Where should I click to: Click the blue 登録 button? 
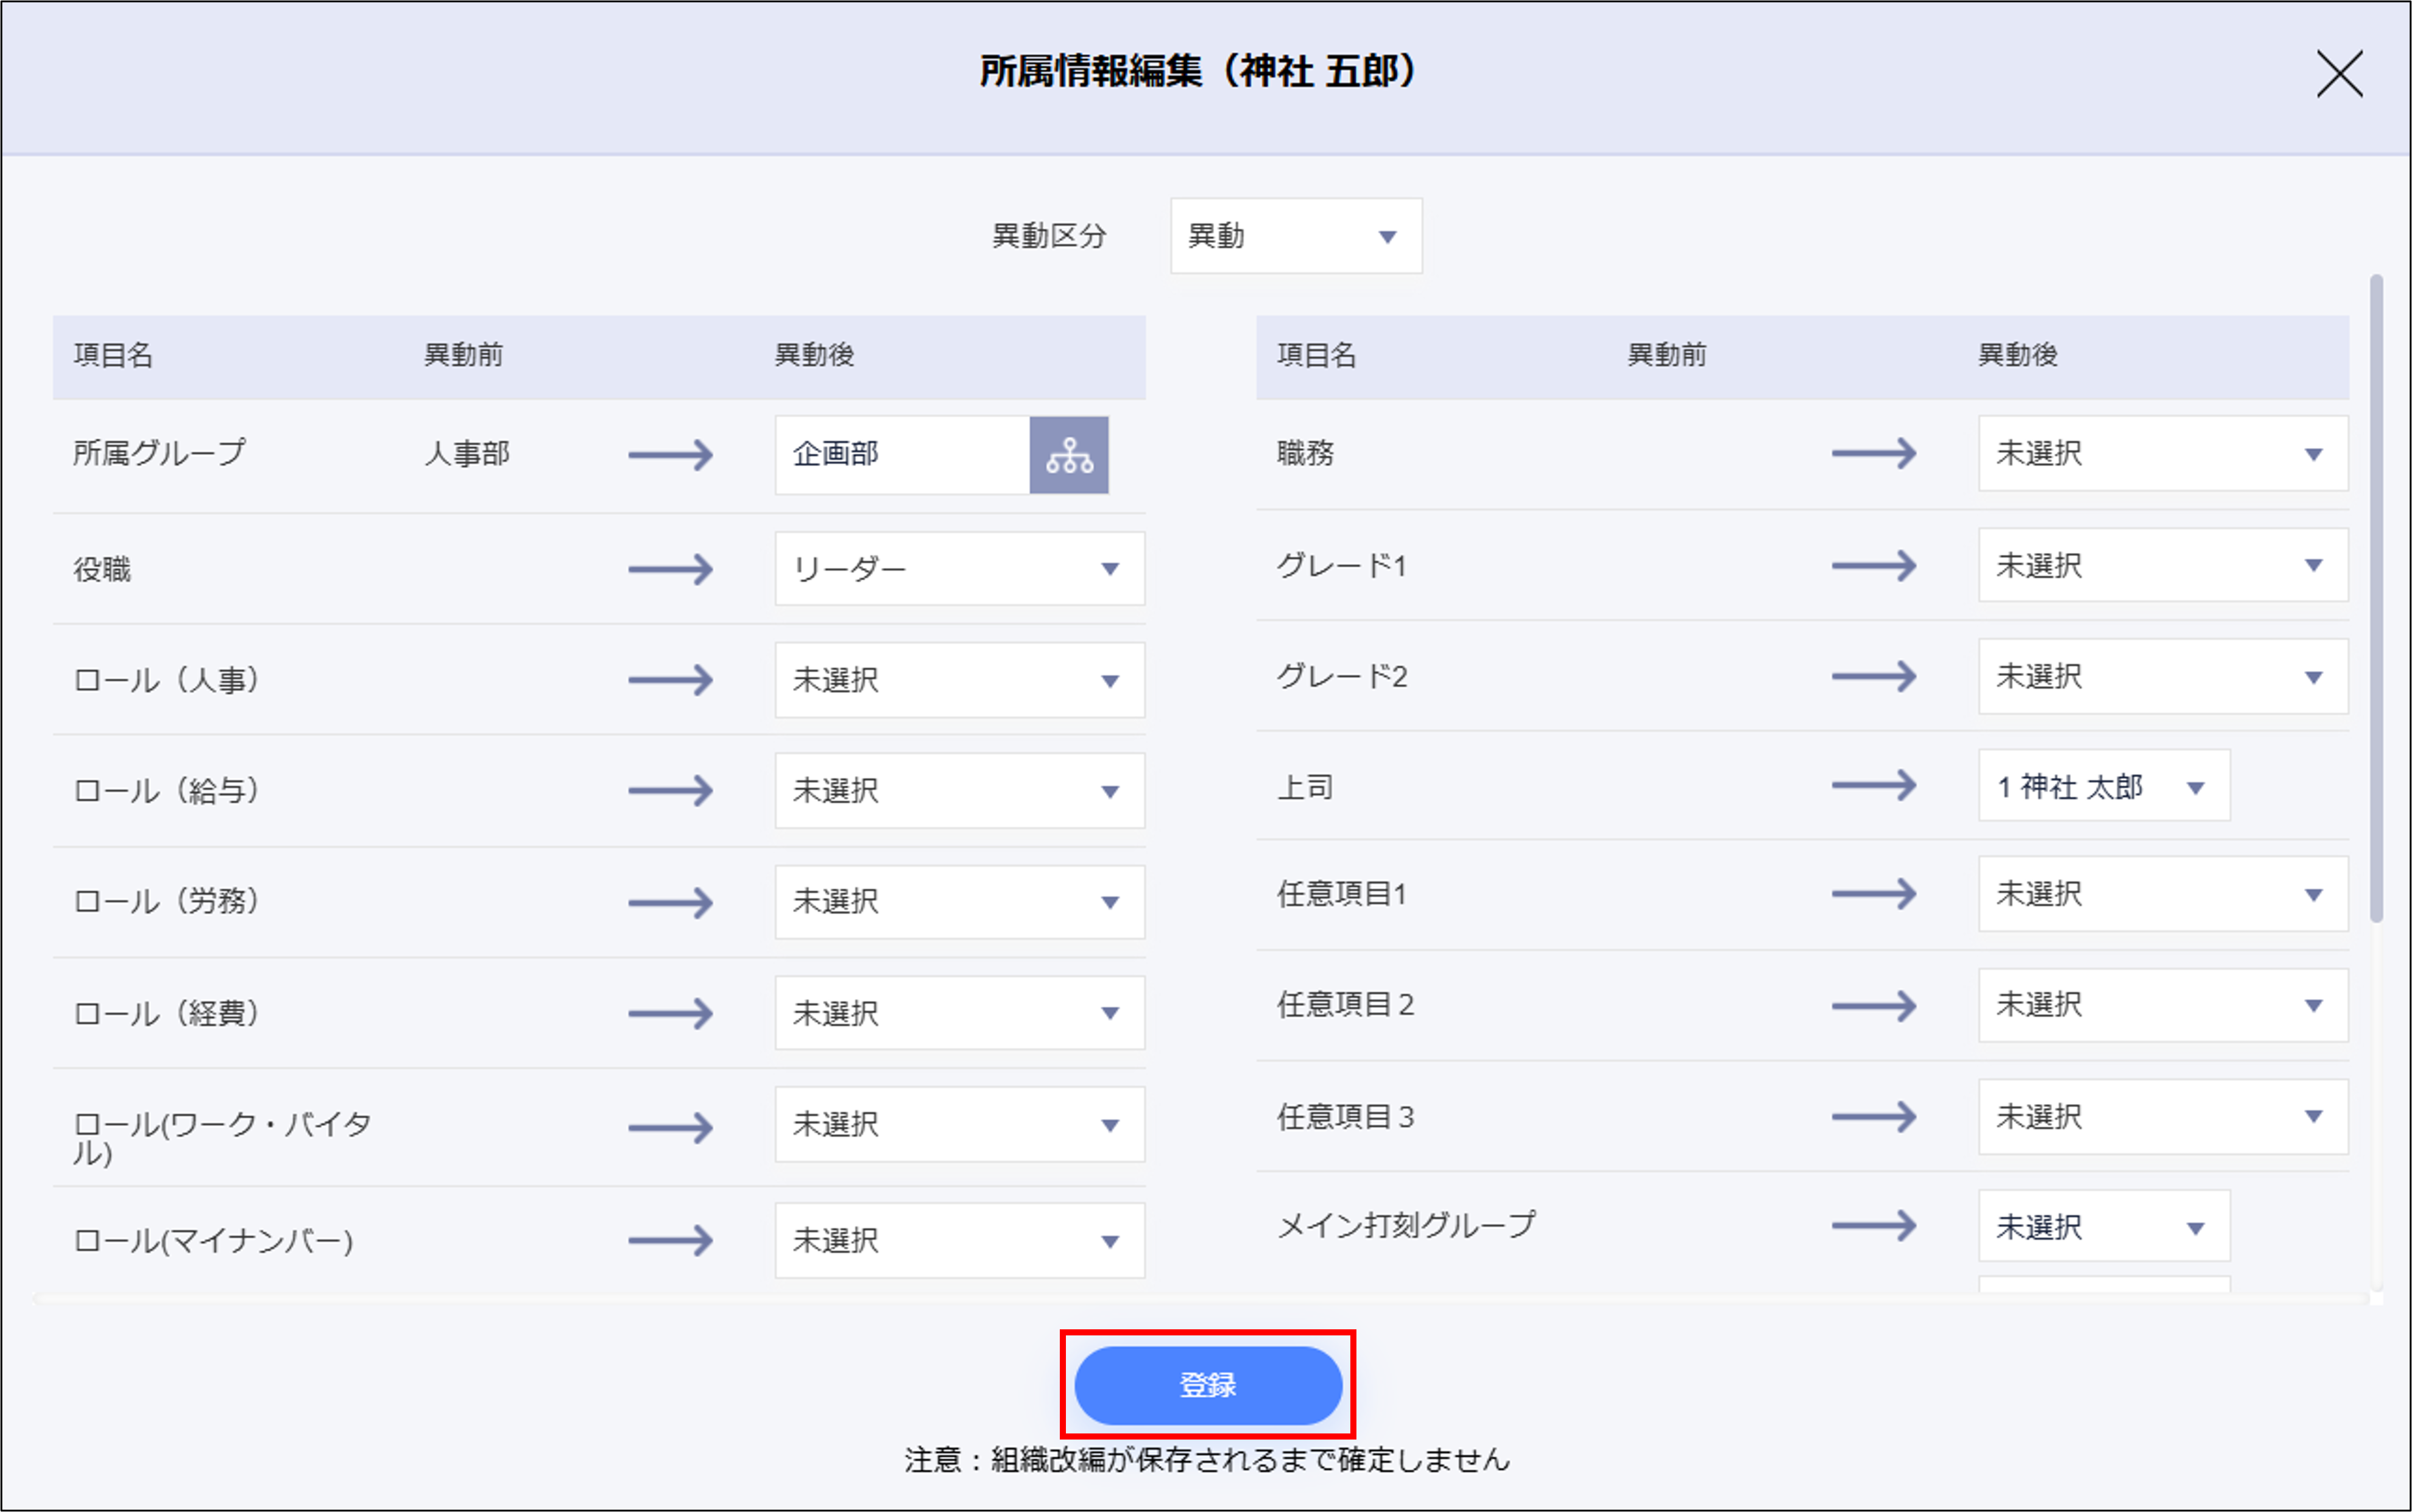(1207, 1385)
